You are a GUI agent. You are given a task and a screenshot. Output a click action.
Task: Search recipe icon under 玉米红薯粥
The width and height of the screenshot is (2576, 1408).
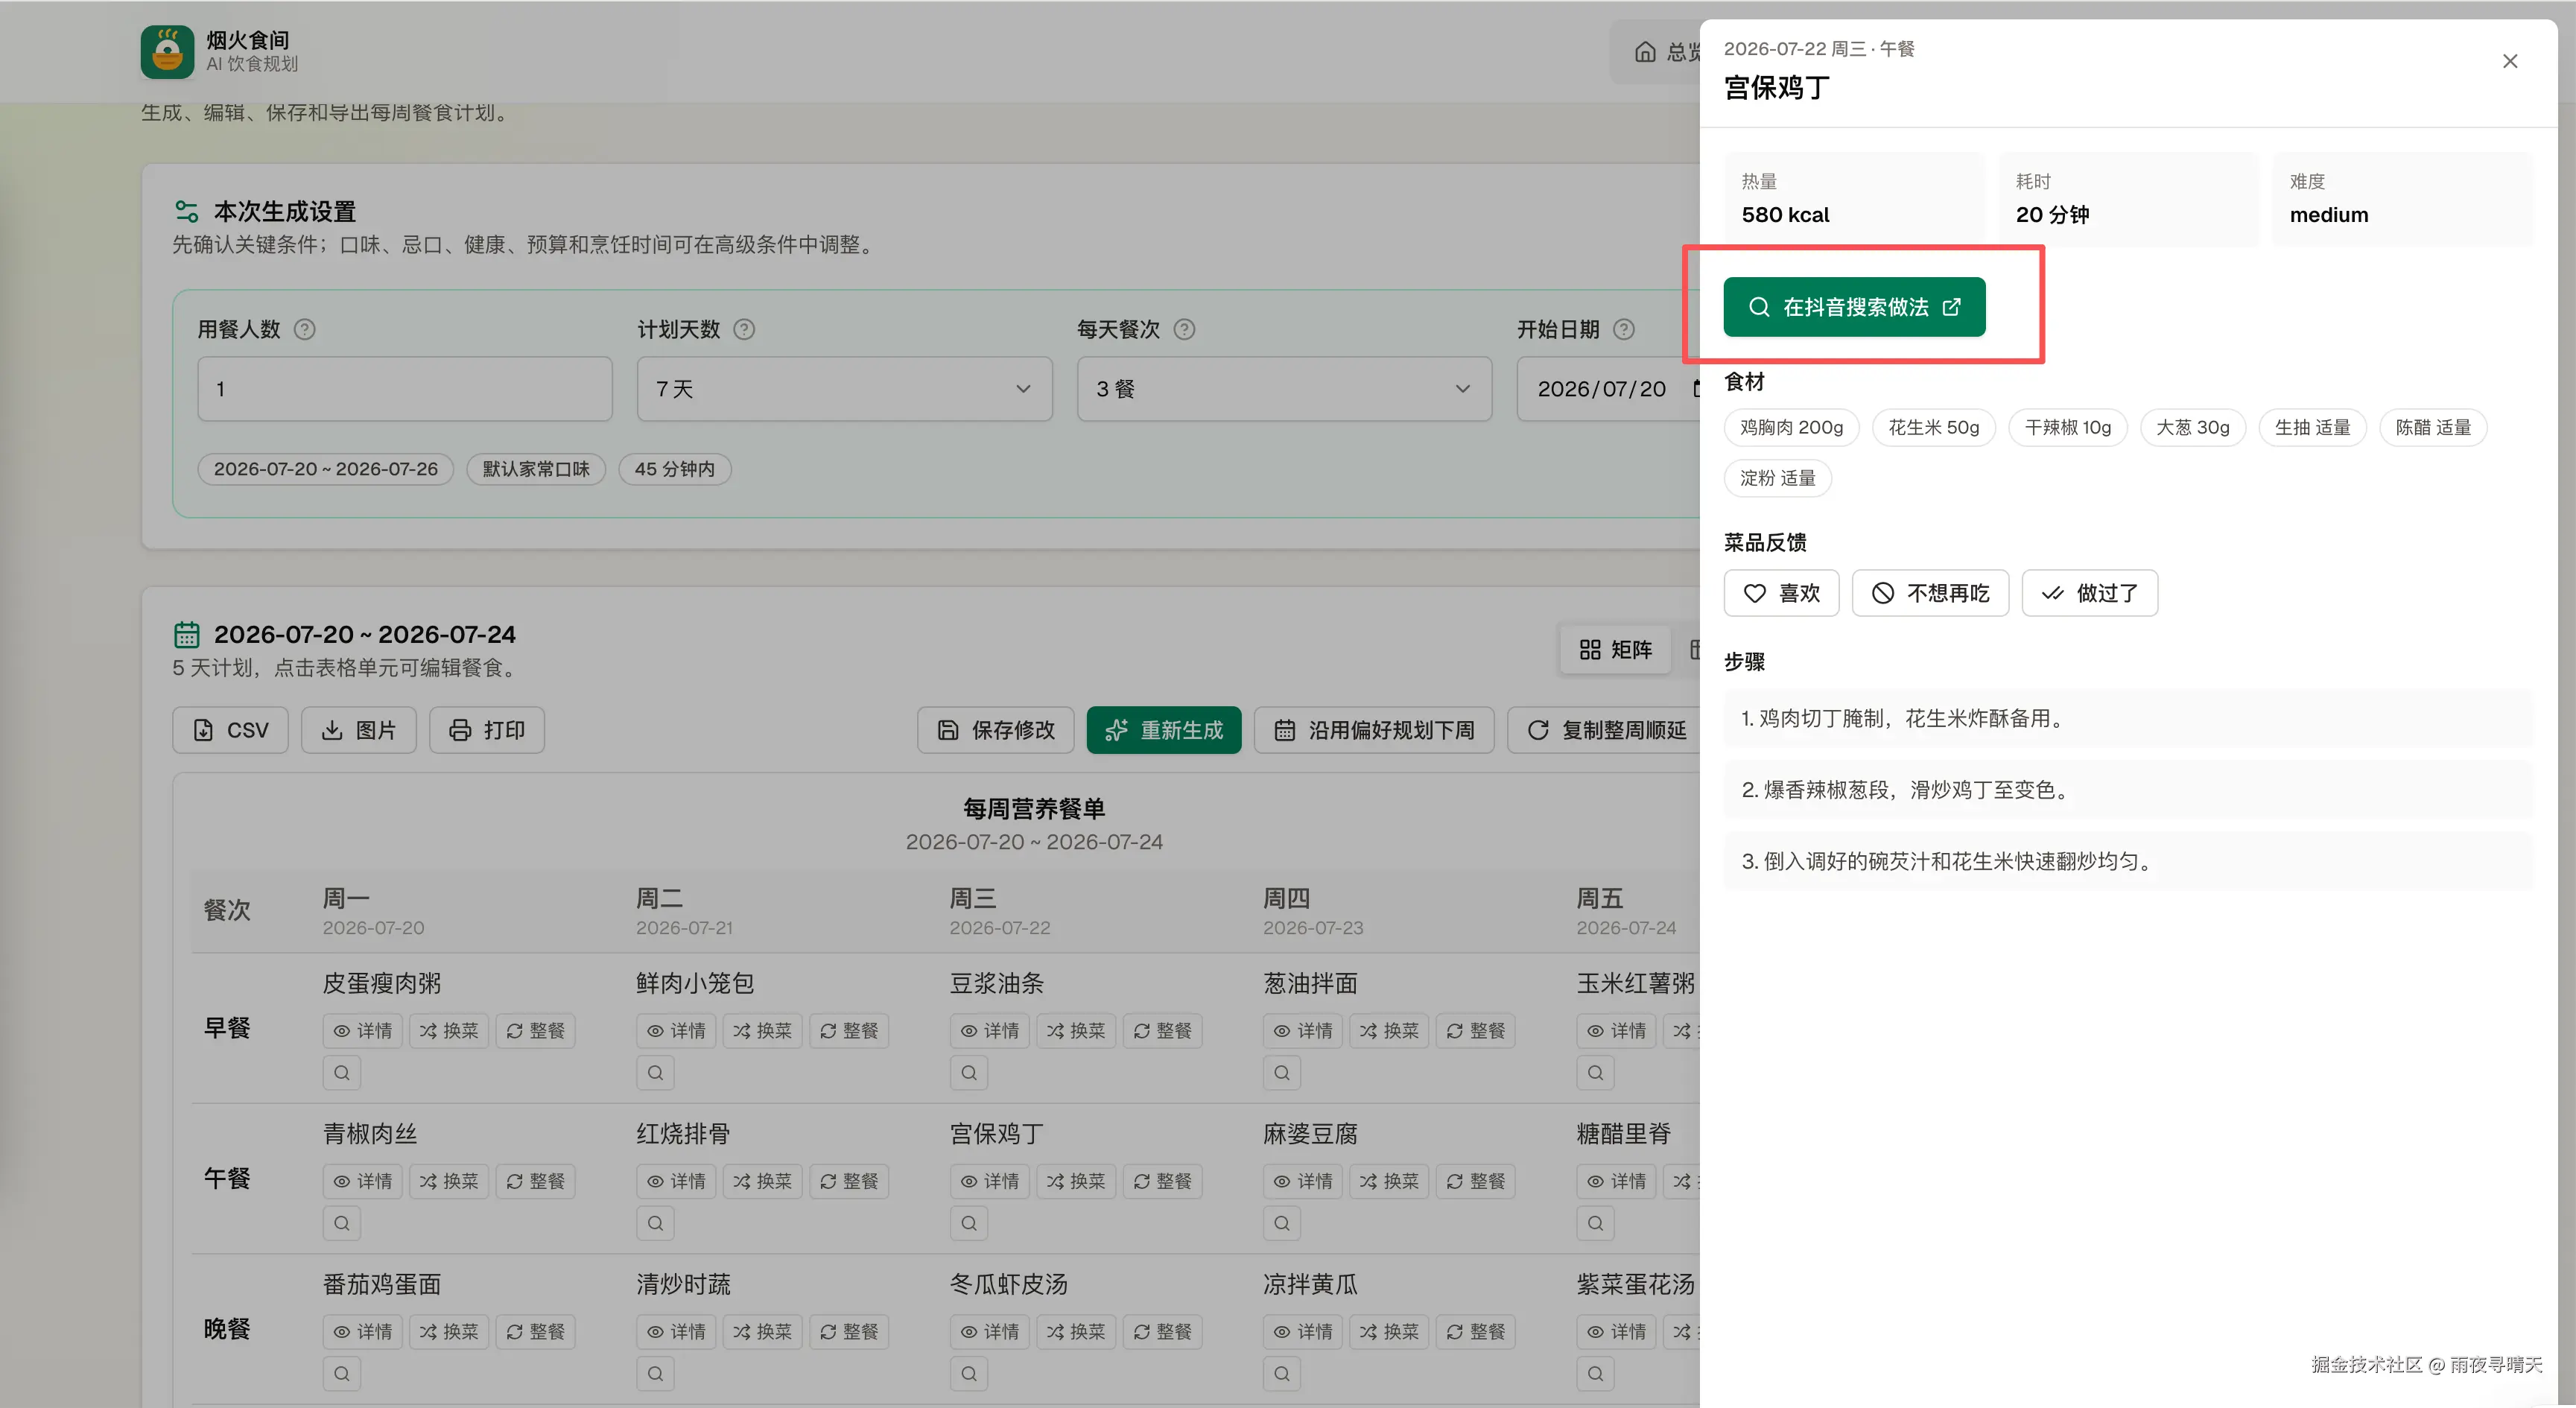coord(1596,1073)
